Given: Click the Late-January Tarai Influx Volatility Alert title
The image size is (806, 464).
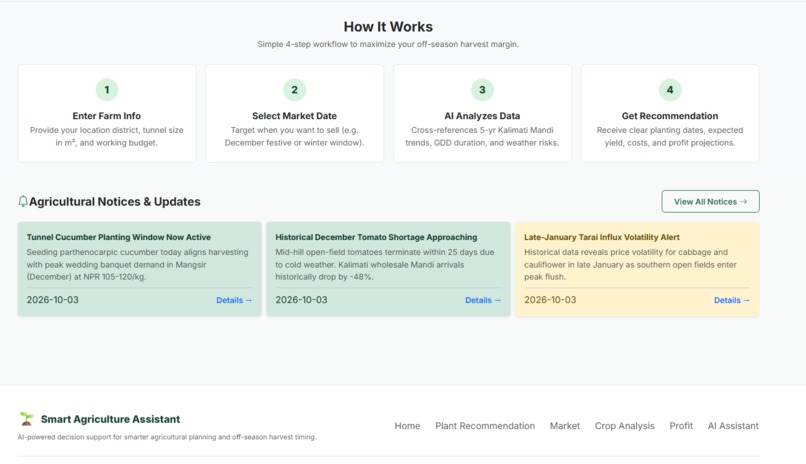Looking at the screenshot, I should tap(602, 237).
